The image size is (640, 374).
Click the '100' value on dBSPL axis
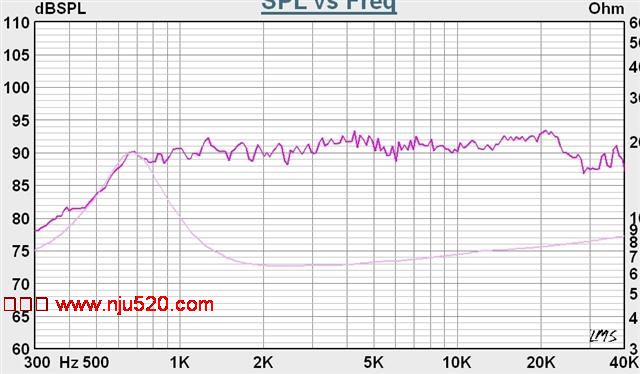tap(17, 88)
